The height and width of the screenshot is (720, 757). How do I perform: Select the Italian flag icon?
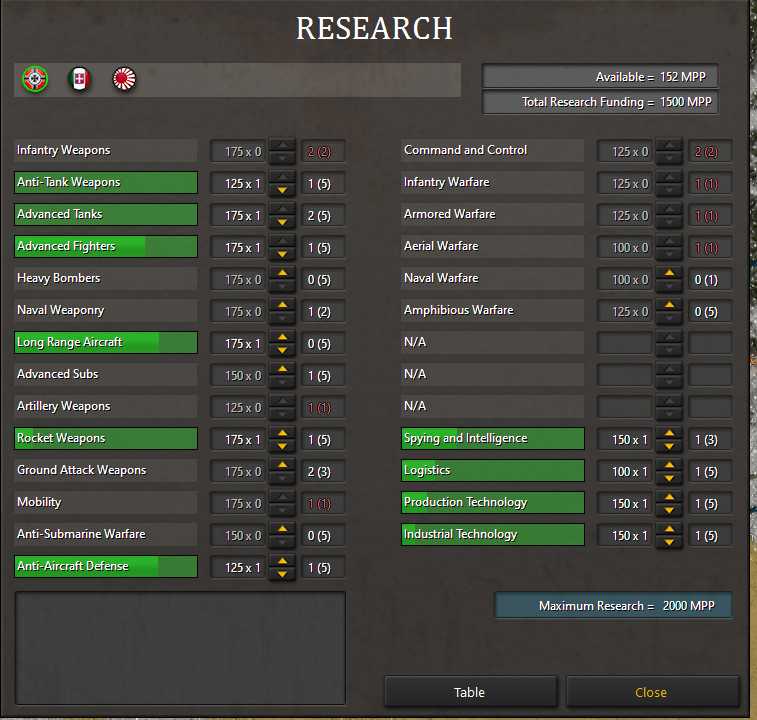pyautogui.click(x=80, y=79)
